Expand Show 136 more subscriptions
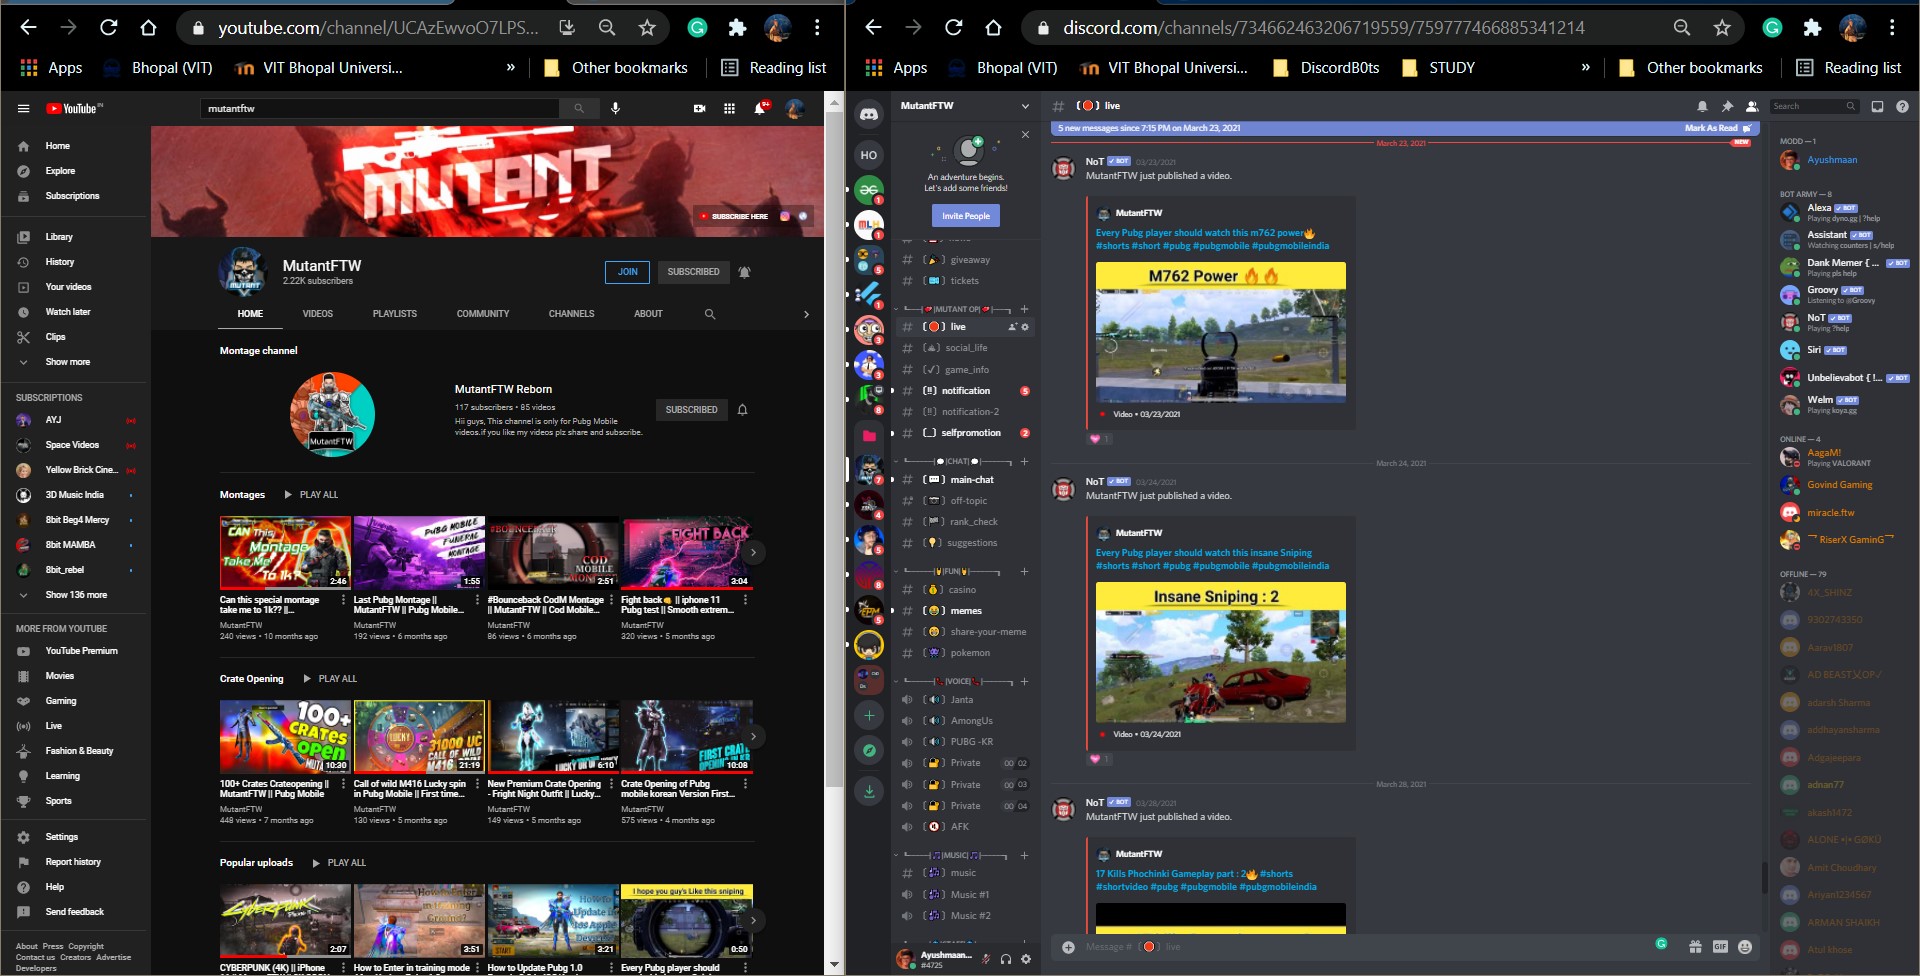Image resolution: width=1920 pixels, height=976 pixels. coord(76,595)
